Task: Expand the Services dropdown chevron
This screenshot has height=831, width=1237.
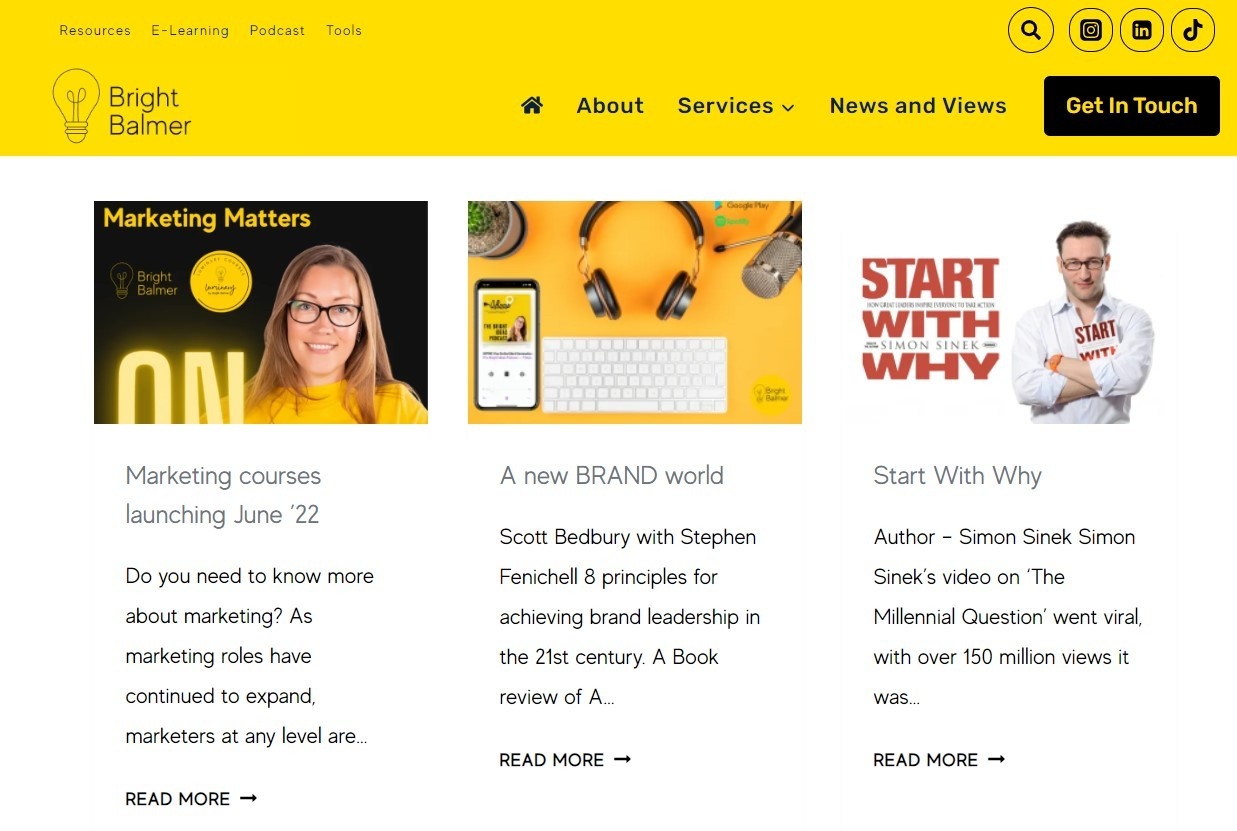Action: tap(788, 107)
